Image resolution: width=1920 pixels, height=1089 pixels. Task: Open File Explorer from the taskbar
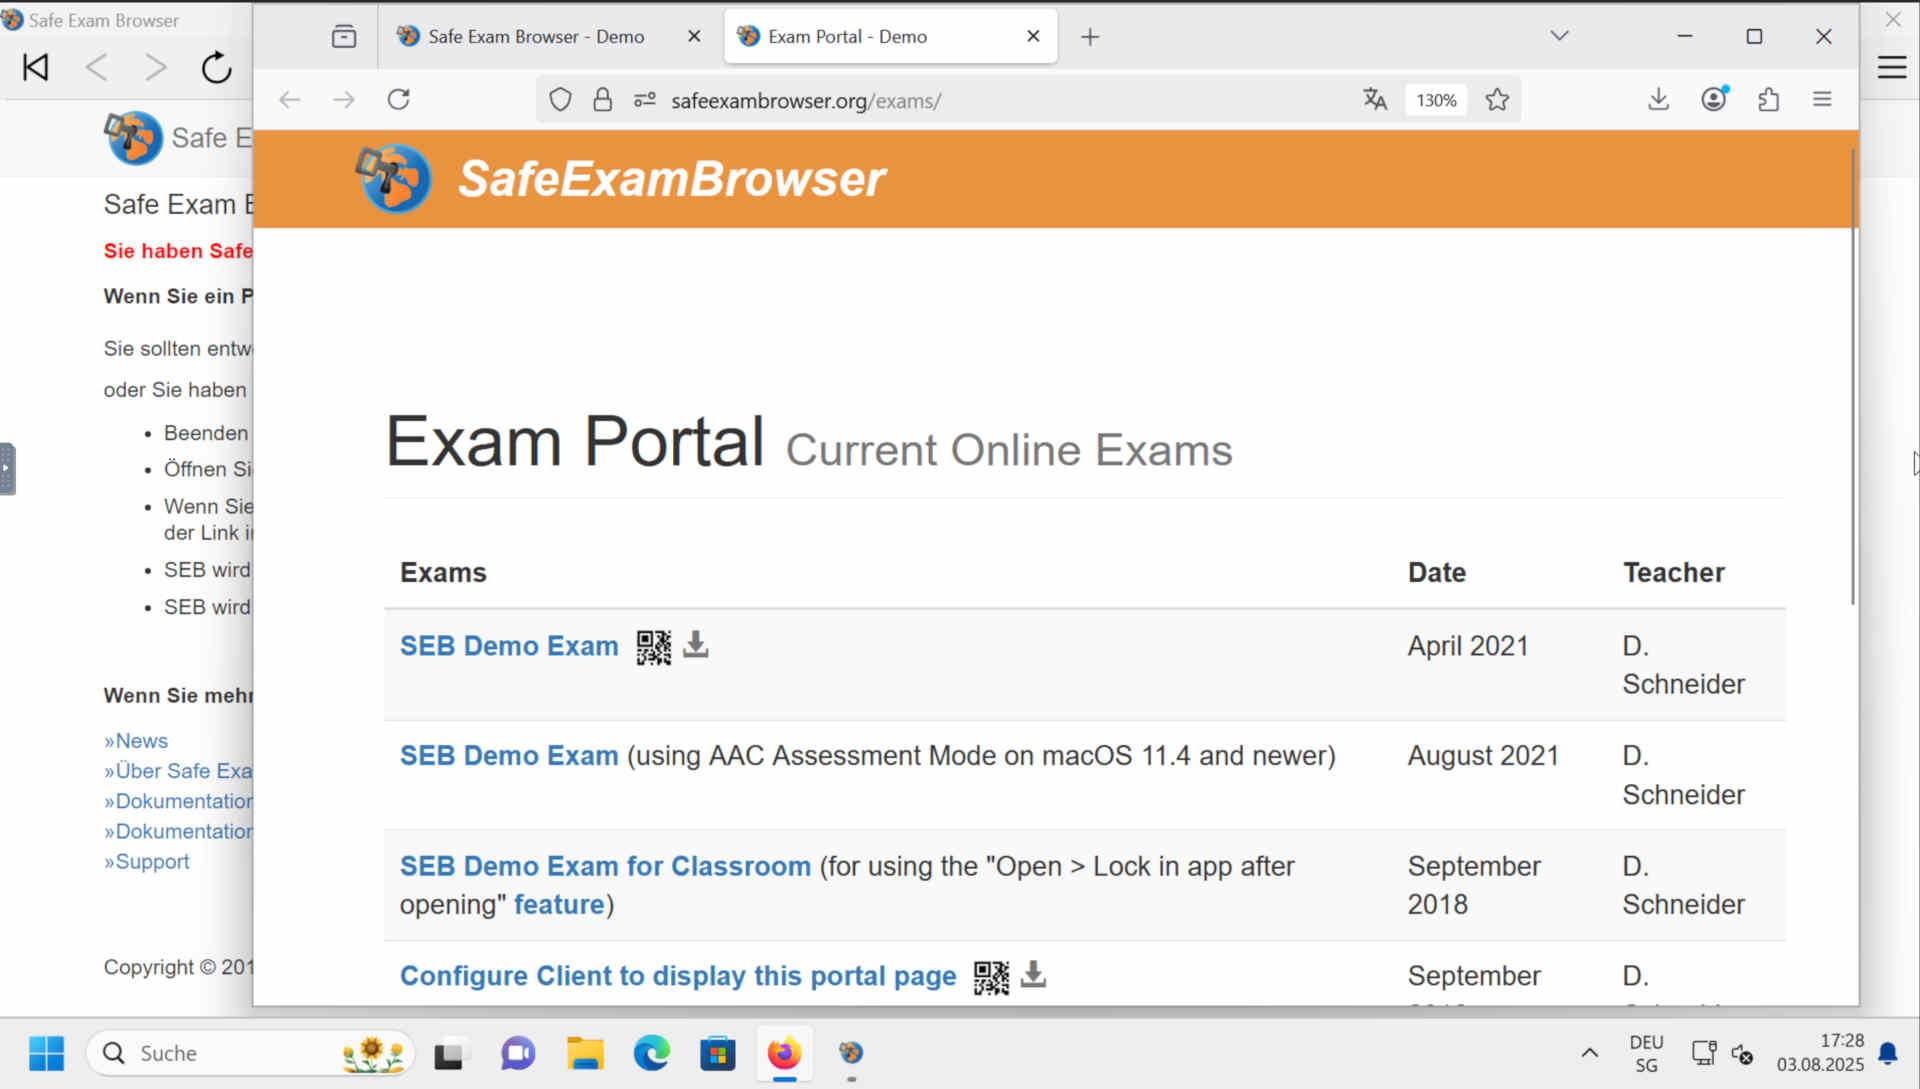pos(584,1054)
